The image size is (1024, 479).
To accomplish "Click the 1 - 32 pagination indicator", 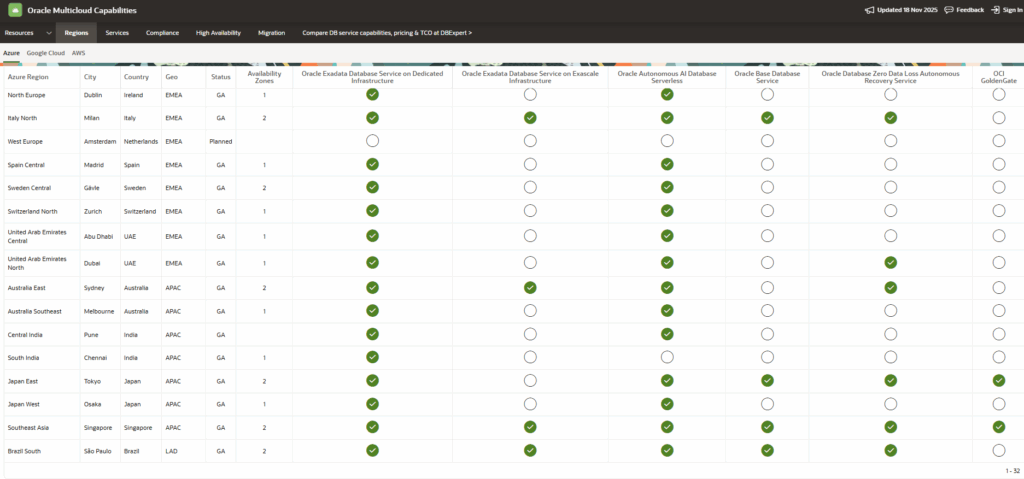I will point(1011,470).
